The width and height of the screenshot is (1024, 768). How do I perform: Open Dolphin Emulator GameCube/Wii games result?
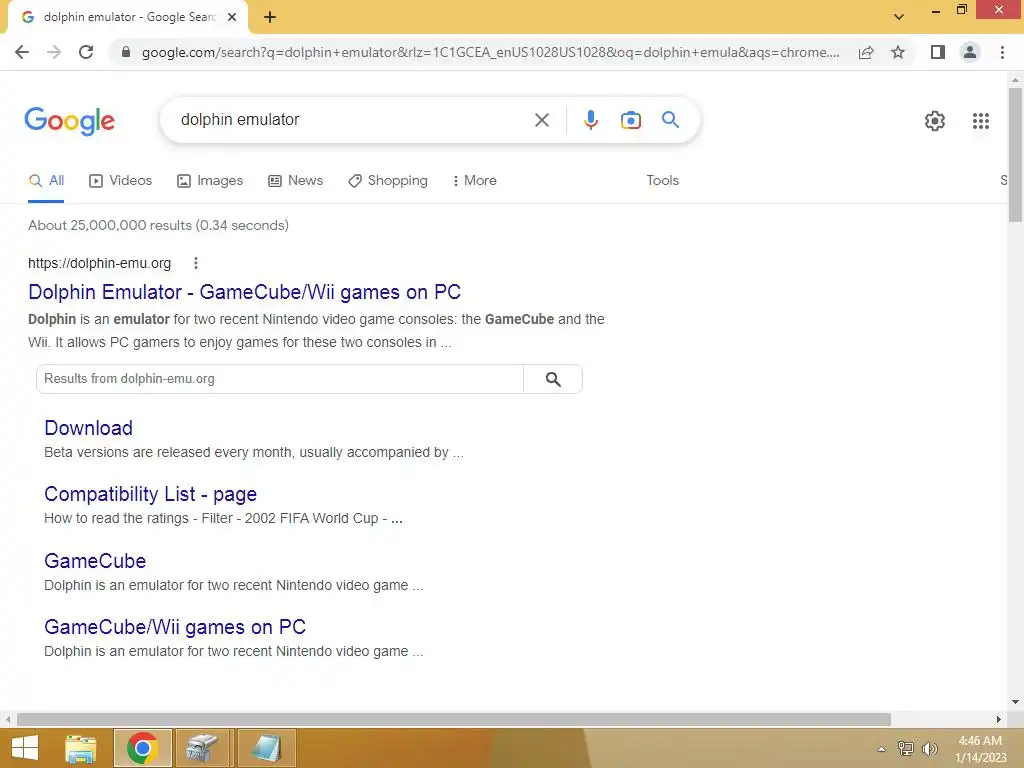point(244,292)
